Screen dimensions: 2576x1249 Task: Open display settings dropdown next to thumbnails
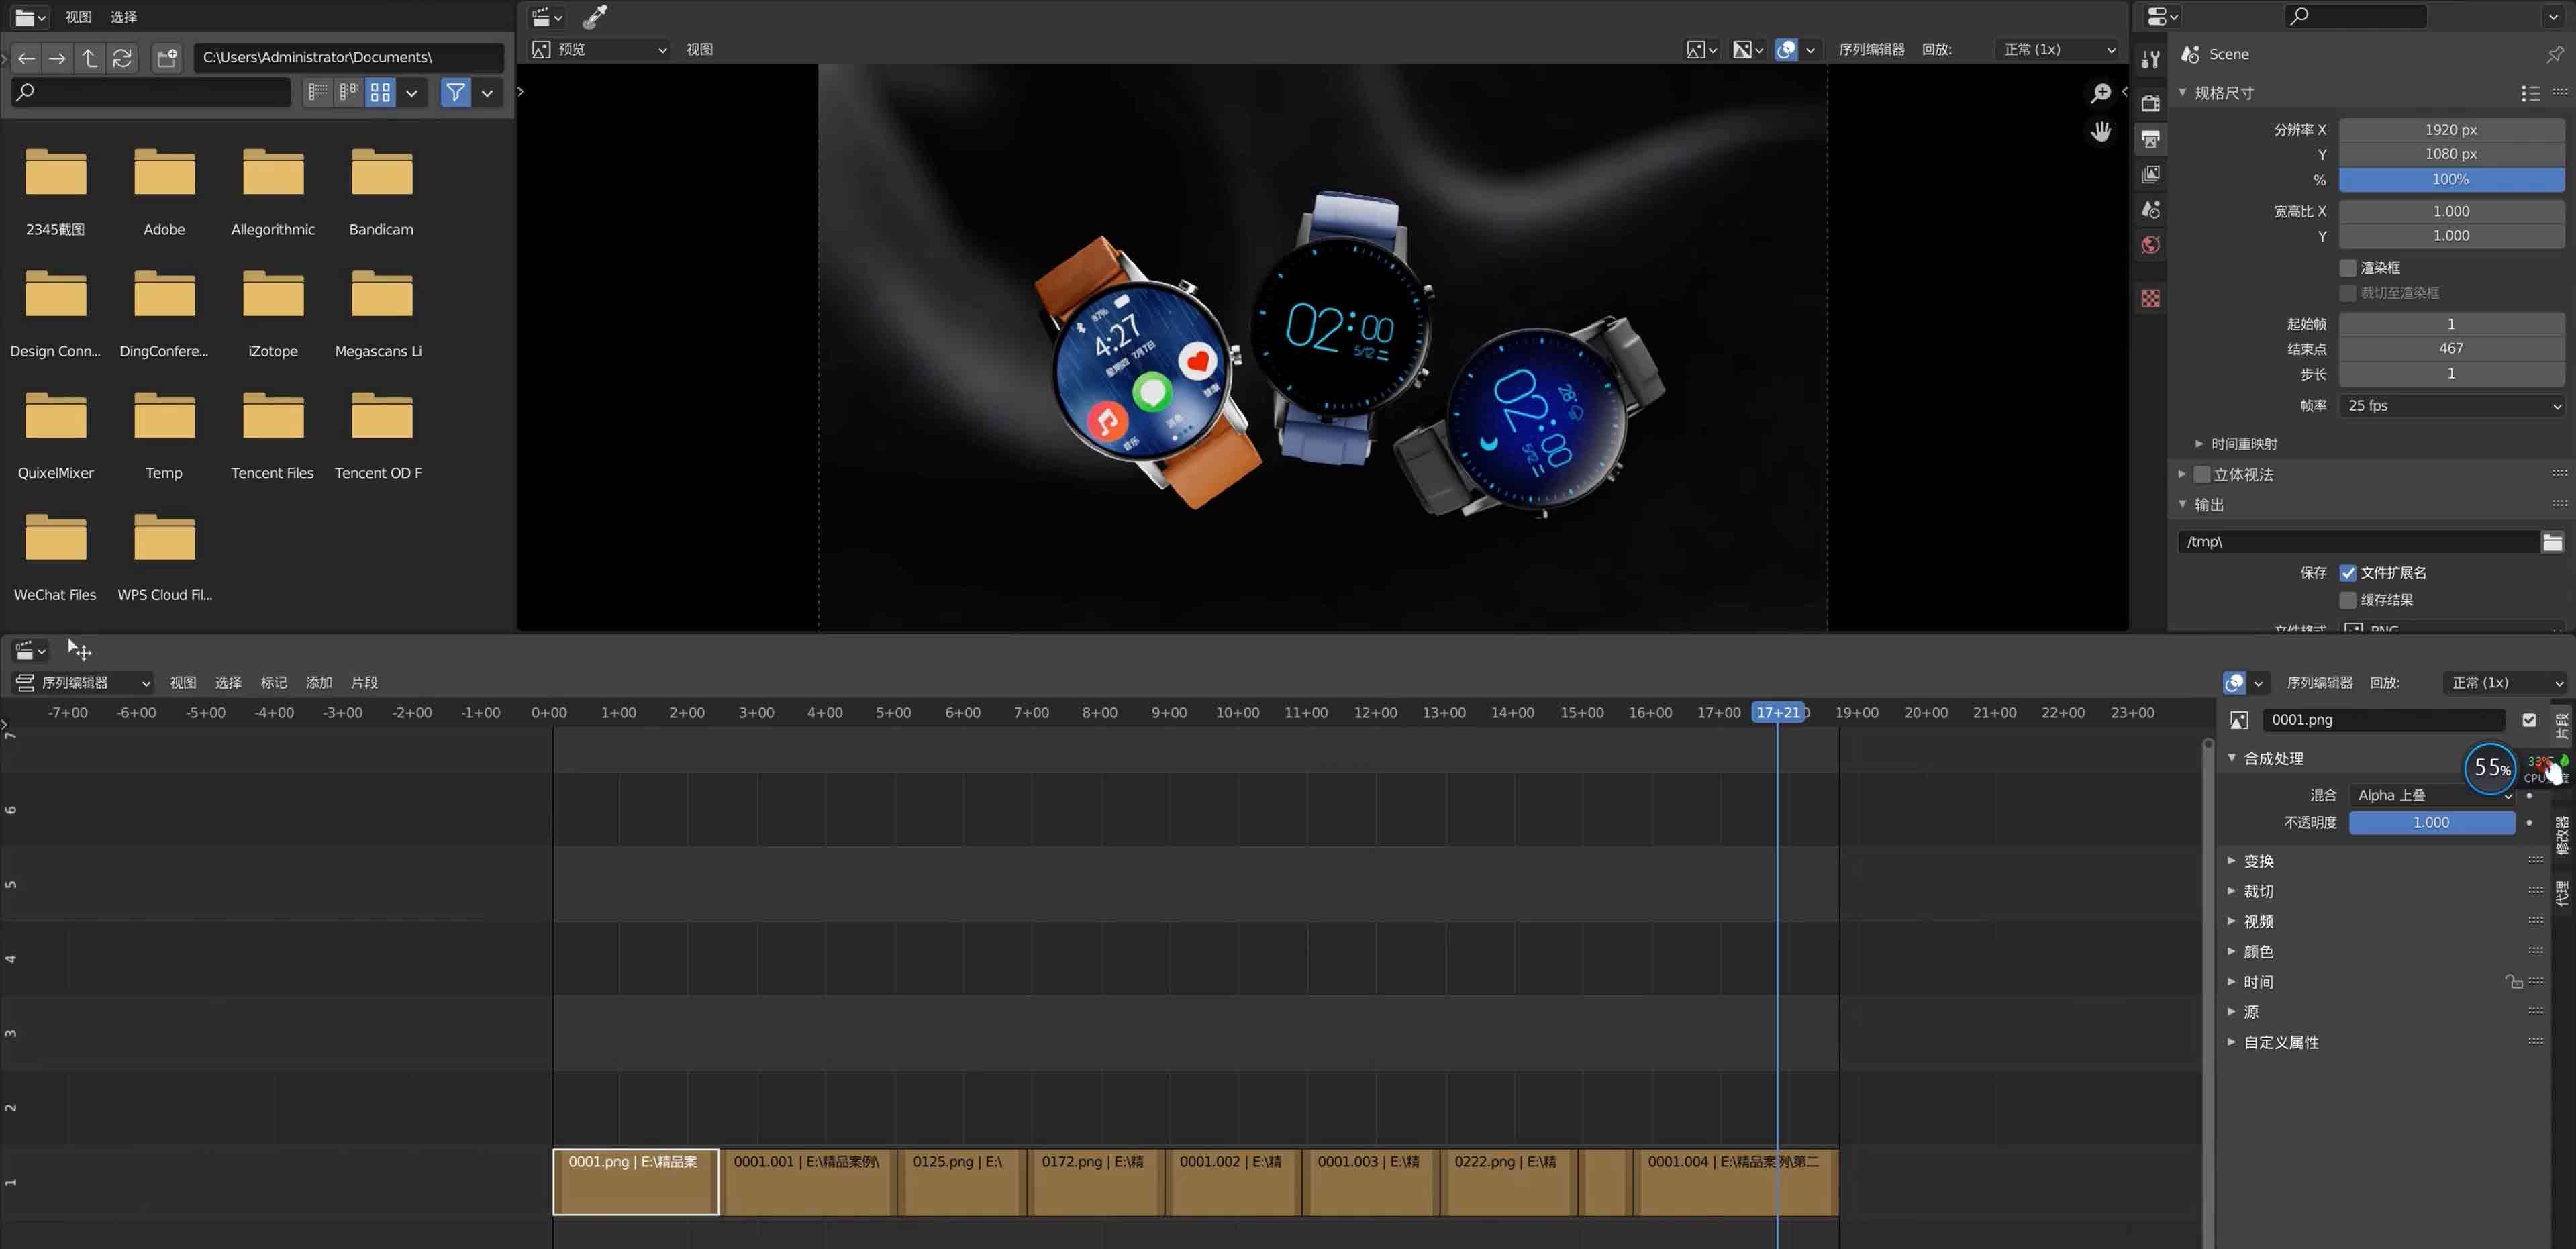pyautogui.click(x=411, y=92)
